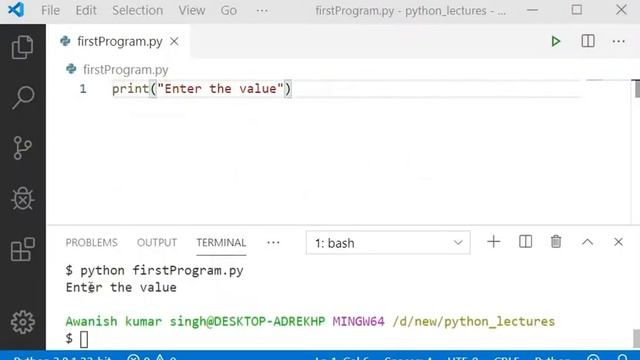The height and width of the screenshot is (360, 640).
Task: Click the terminal vertical scrollbar
Action: pos(636,338)
